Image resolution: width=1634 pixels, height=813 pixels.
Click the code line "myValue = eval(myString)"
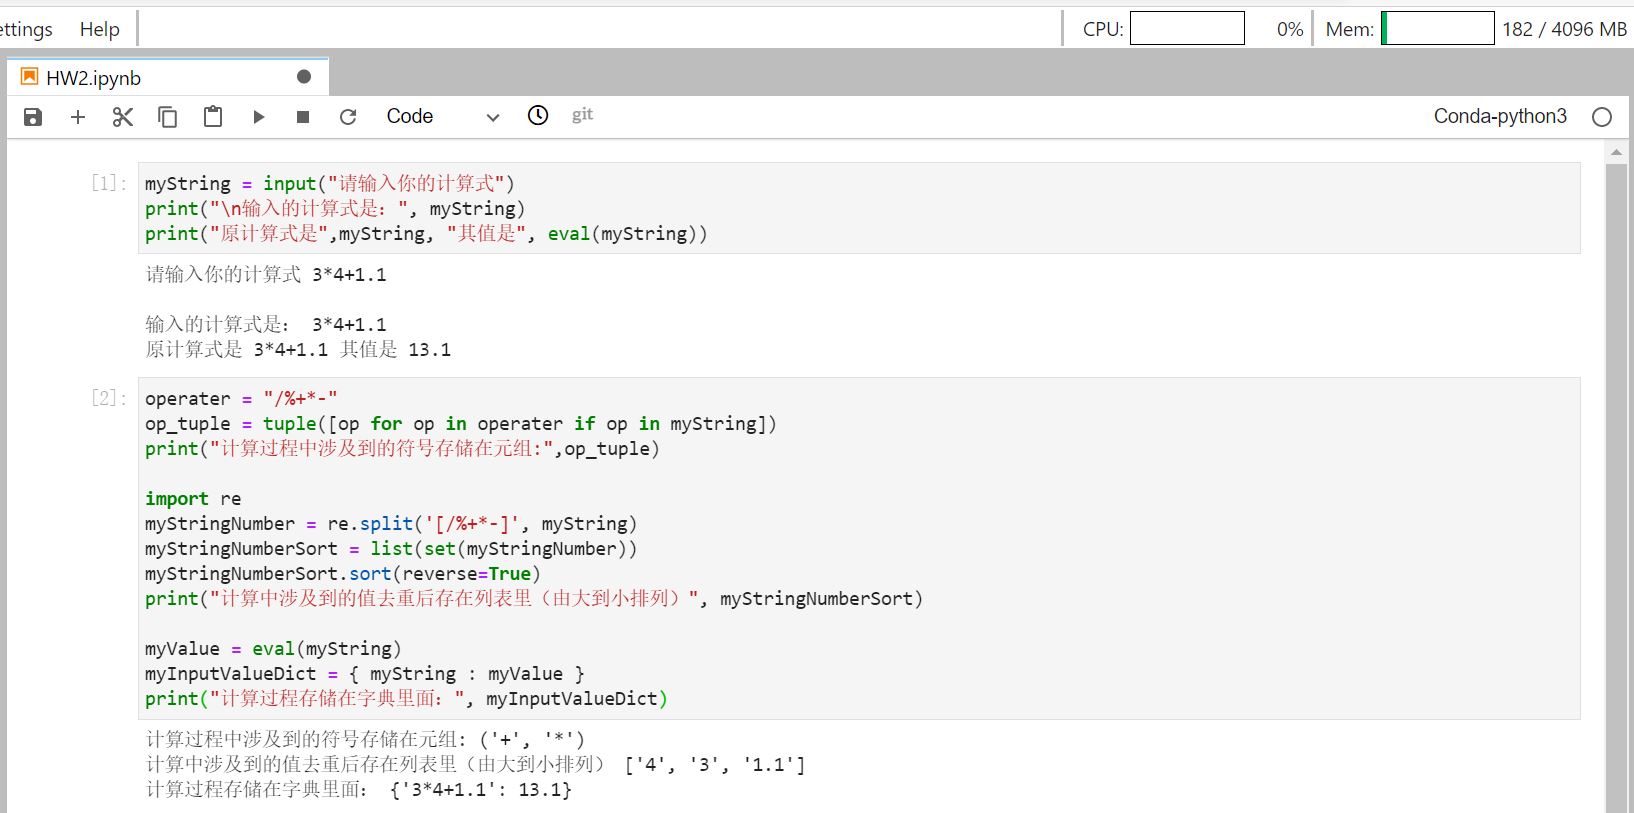[273, 649]
